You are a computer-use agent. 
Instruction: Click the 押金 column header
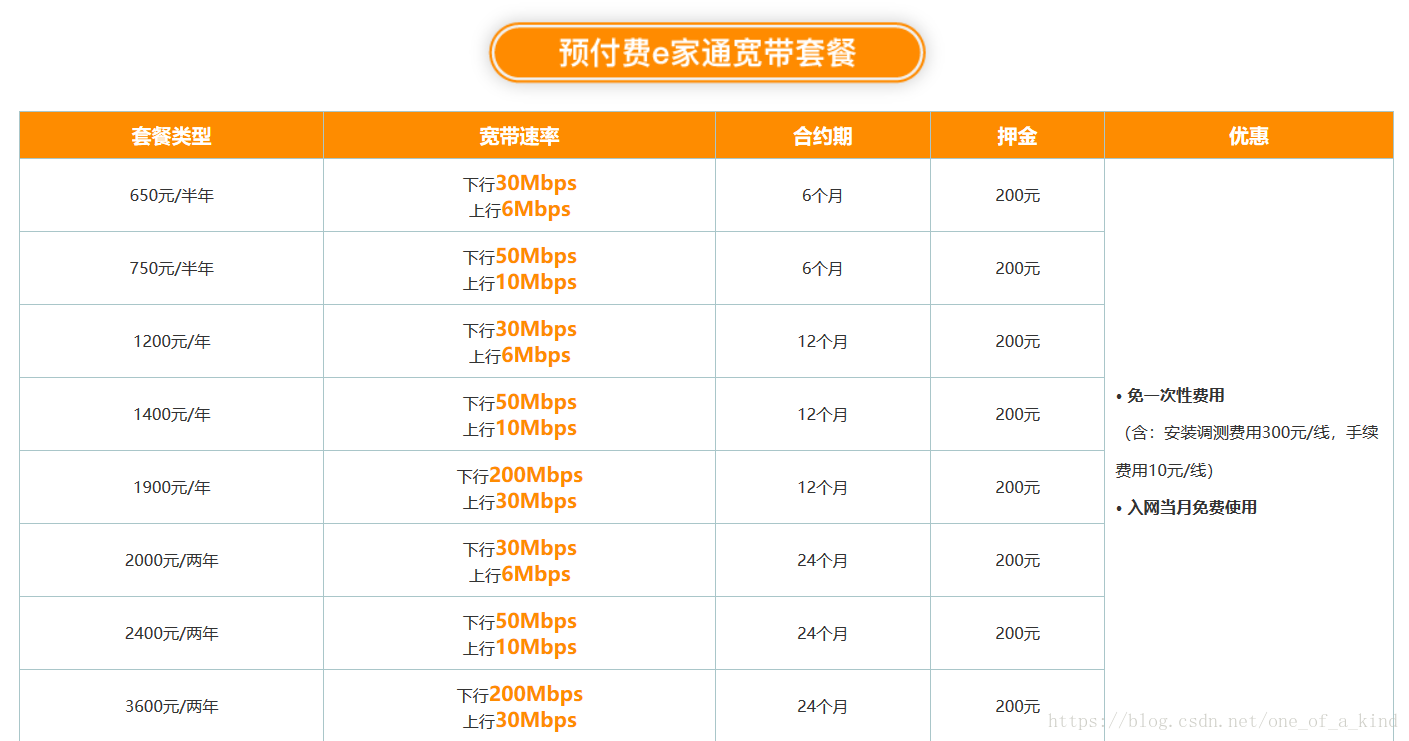[x=1017, y=135]
